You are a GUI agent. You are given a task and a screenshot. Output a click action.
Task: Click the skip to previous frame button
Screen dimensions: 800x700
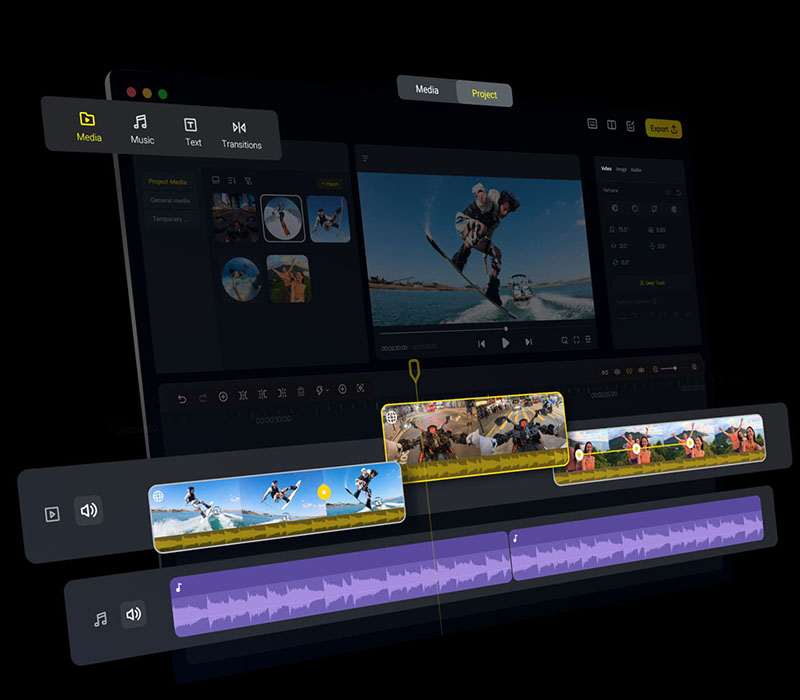click(481, 343)
